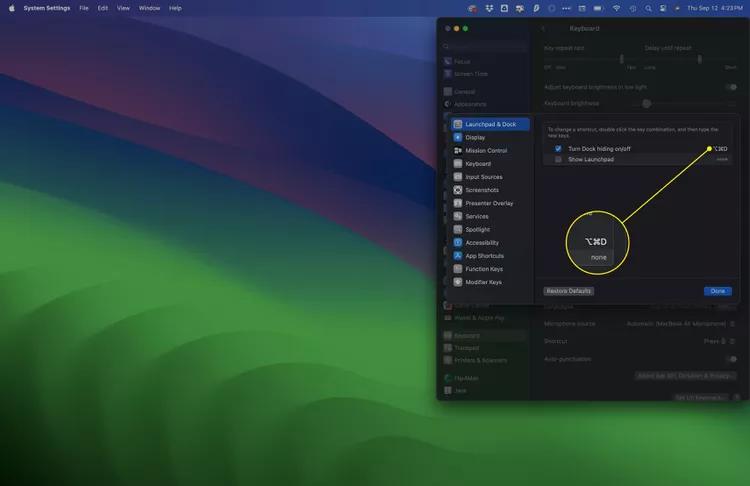Open the Wi-Fi status icon in menu bar

tap(617, 8)
